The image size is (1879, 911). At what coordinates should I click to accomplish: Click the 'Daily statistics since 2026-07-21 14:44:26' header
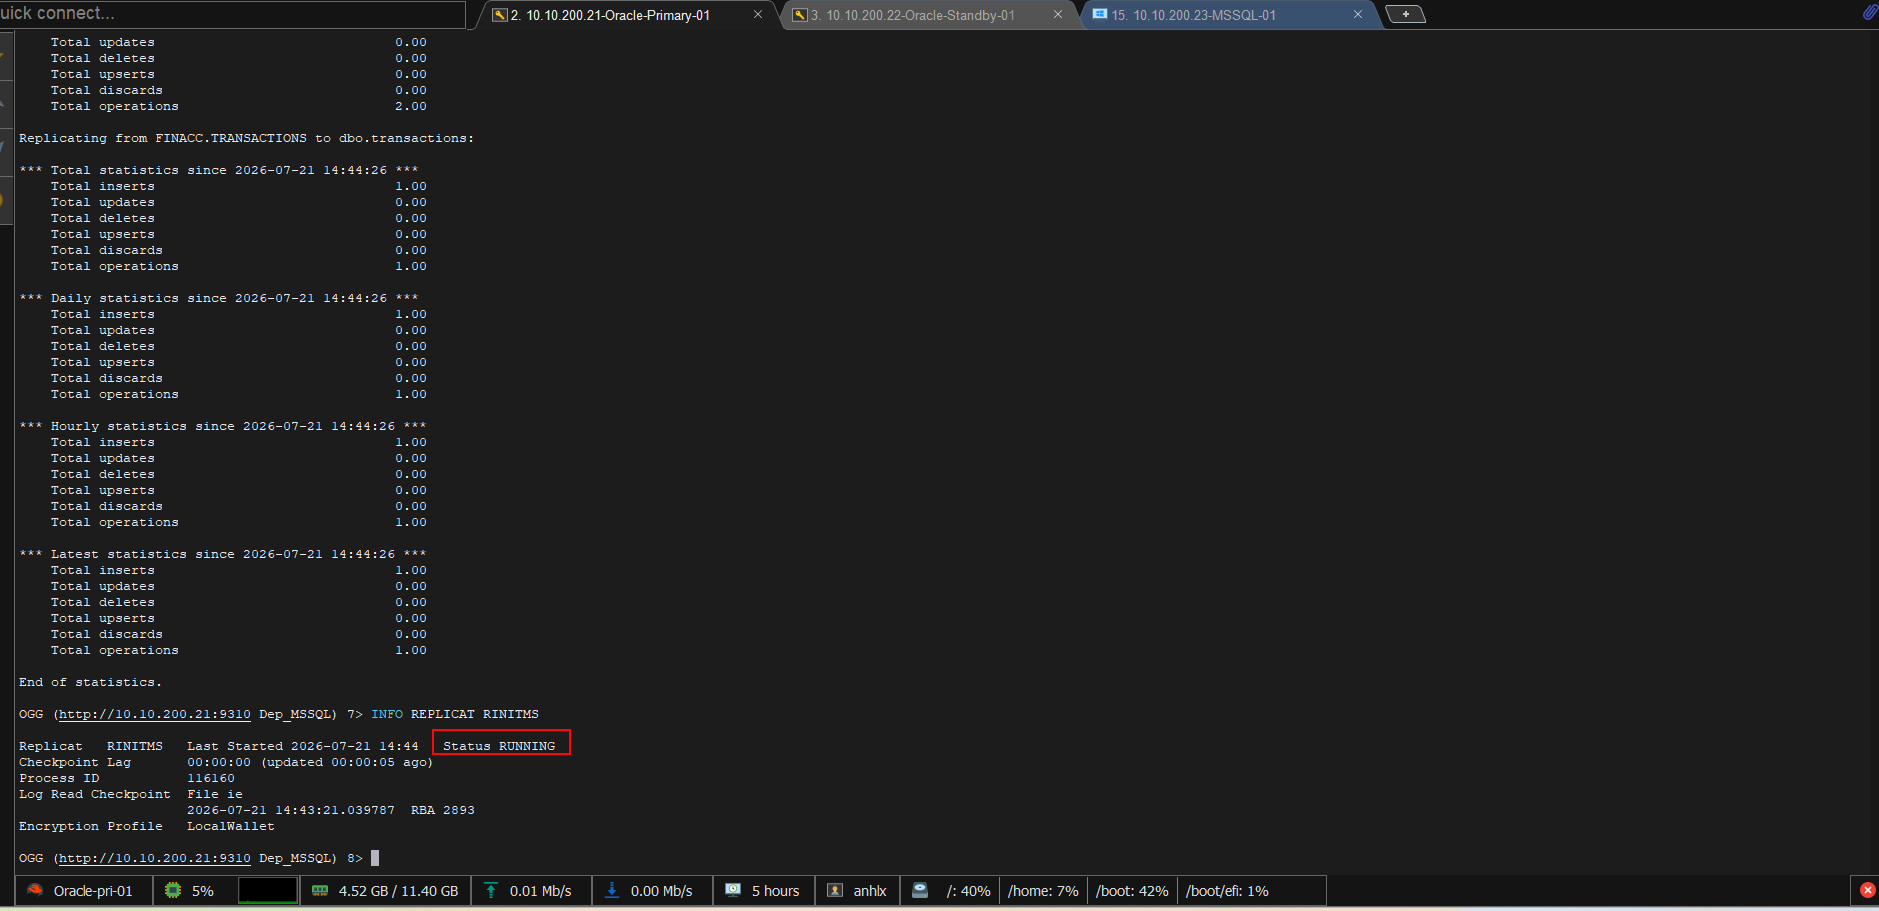tap(219, 298)
